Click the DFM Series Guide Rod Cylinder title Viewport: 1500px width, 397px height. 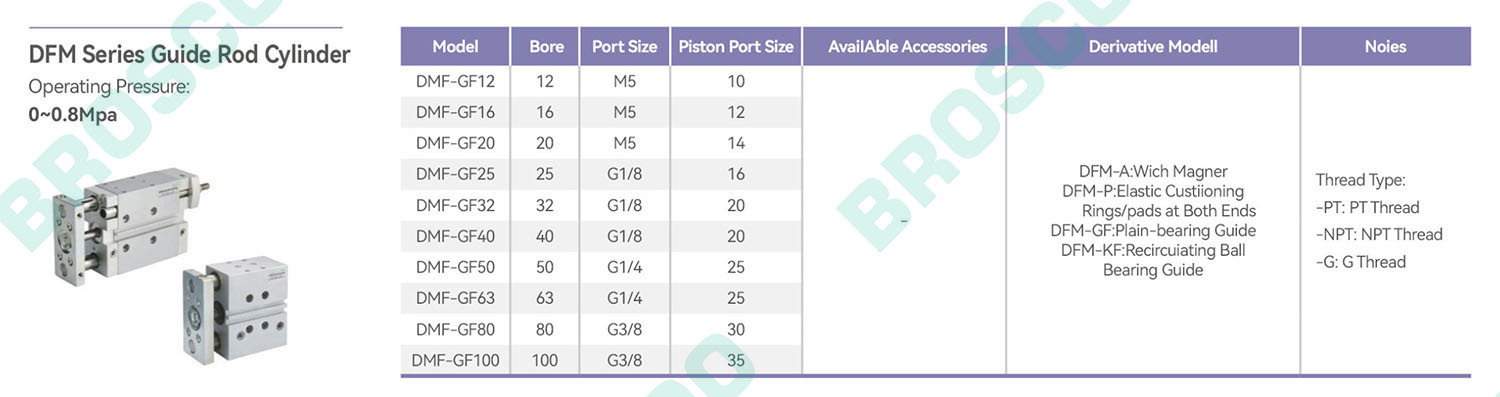[190, 54]
